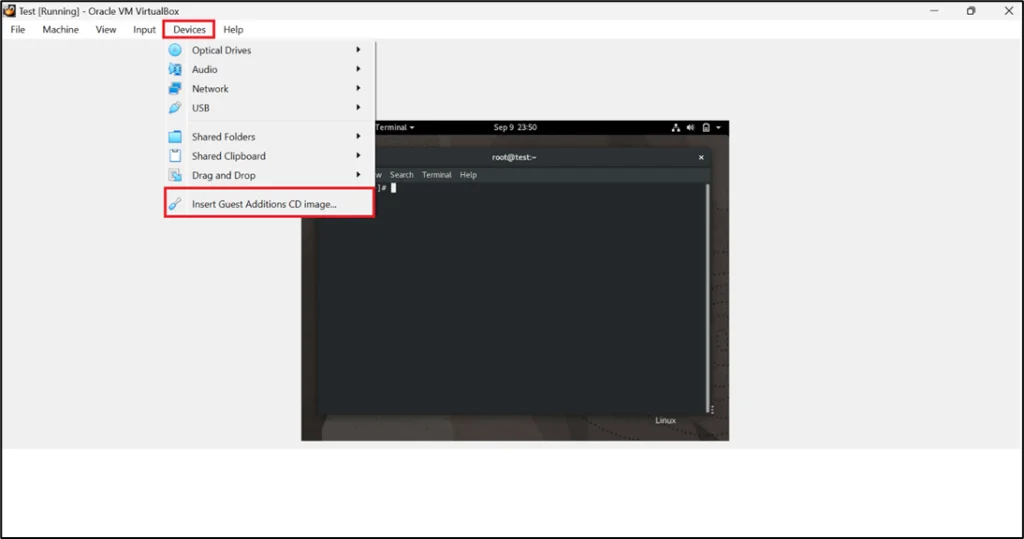Viewport: 1024px width, 539px height.
Task: Click the guest clock Sep 9 23:50
Action: coord(515,127)
